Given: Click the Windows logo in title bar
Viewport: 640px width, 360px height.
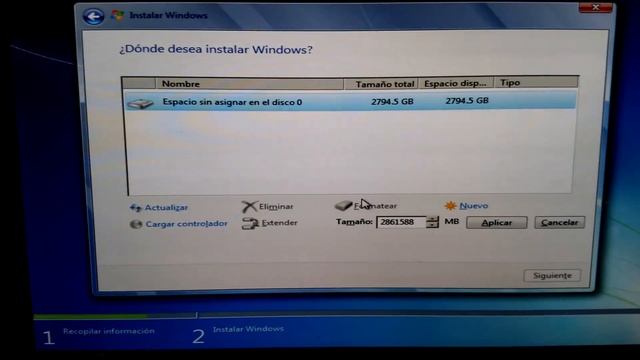Looking at the screenshot, I should [x=118, y=16].
